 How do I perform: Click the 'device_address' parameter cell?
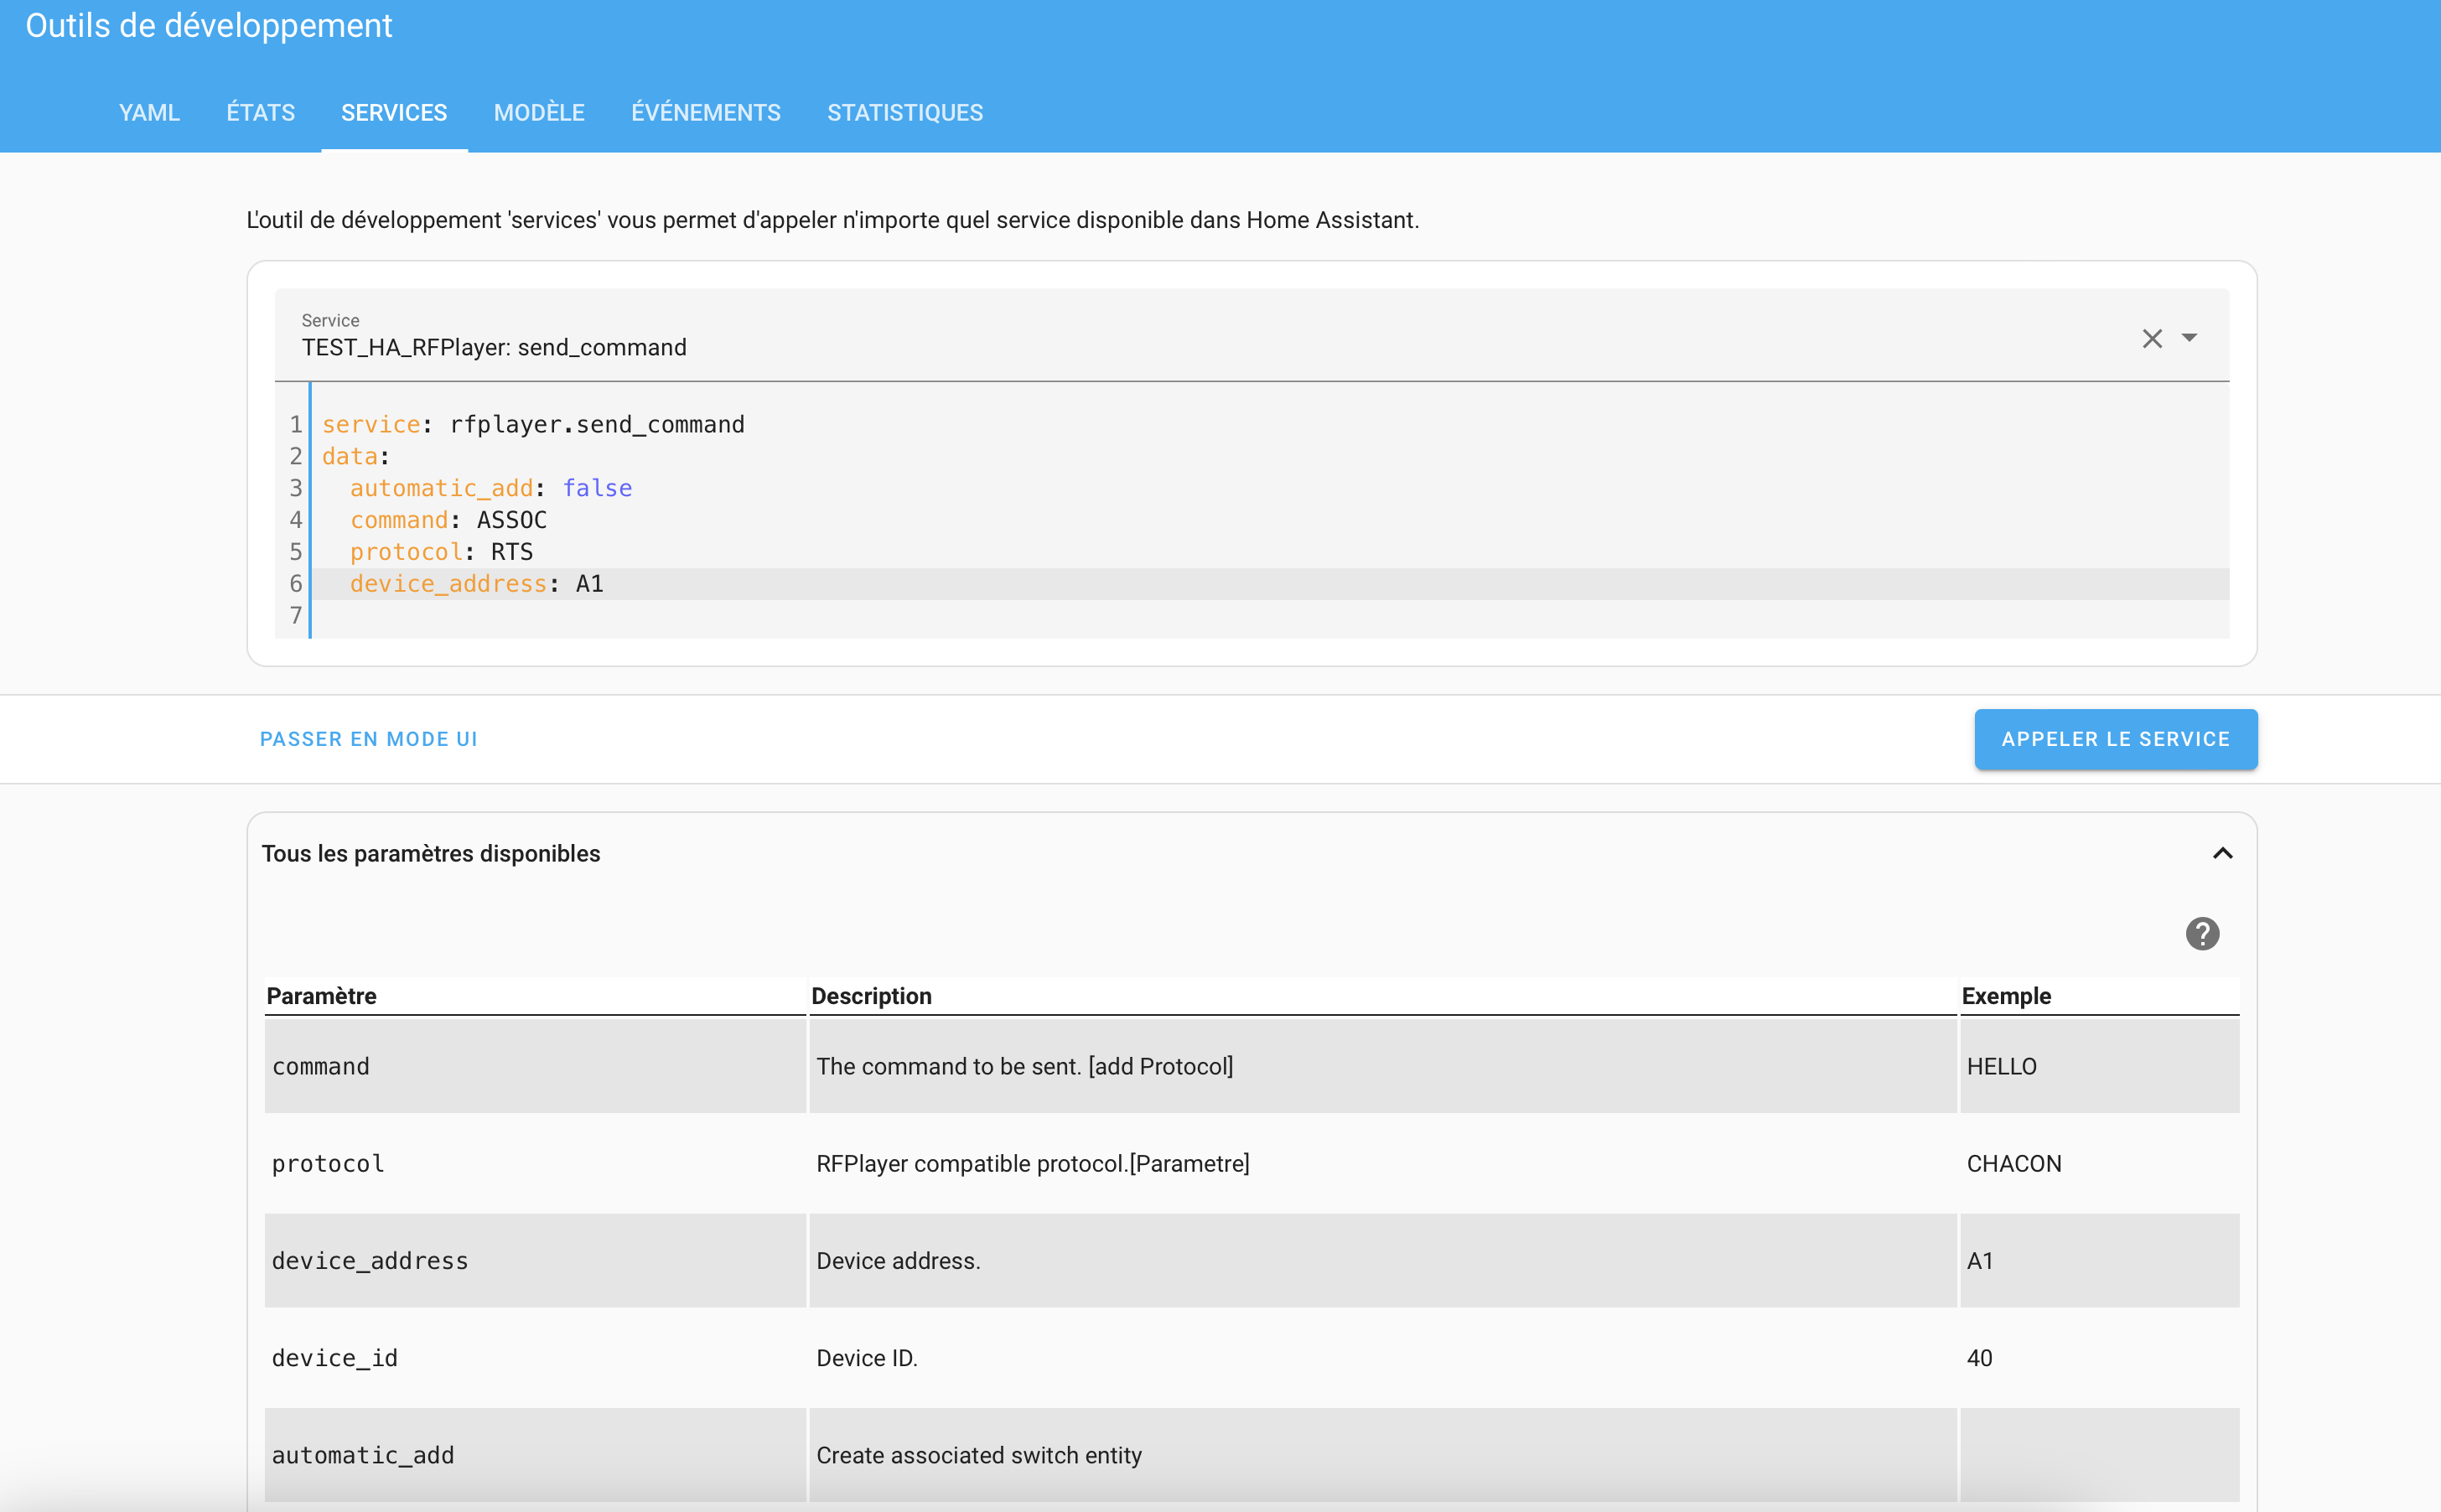tap(535, 1260)
